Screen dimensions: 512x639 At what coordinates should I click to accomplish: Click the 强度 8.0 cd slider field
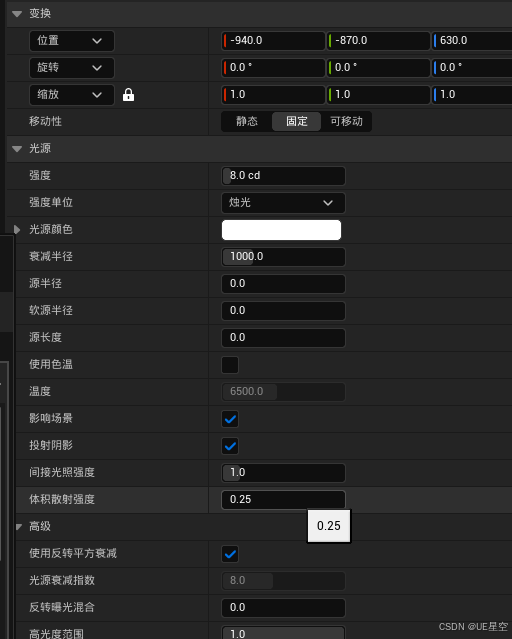(283, 176)
